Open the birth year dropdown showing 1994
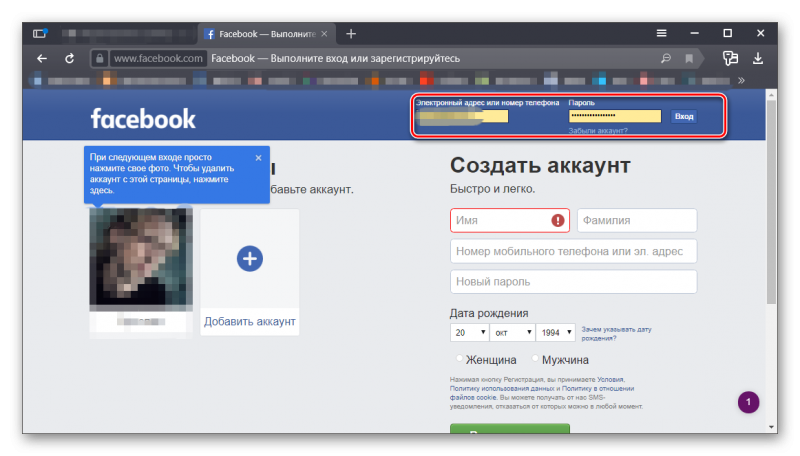 point(556,333)
